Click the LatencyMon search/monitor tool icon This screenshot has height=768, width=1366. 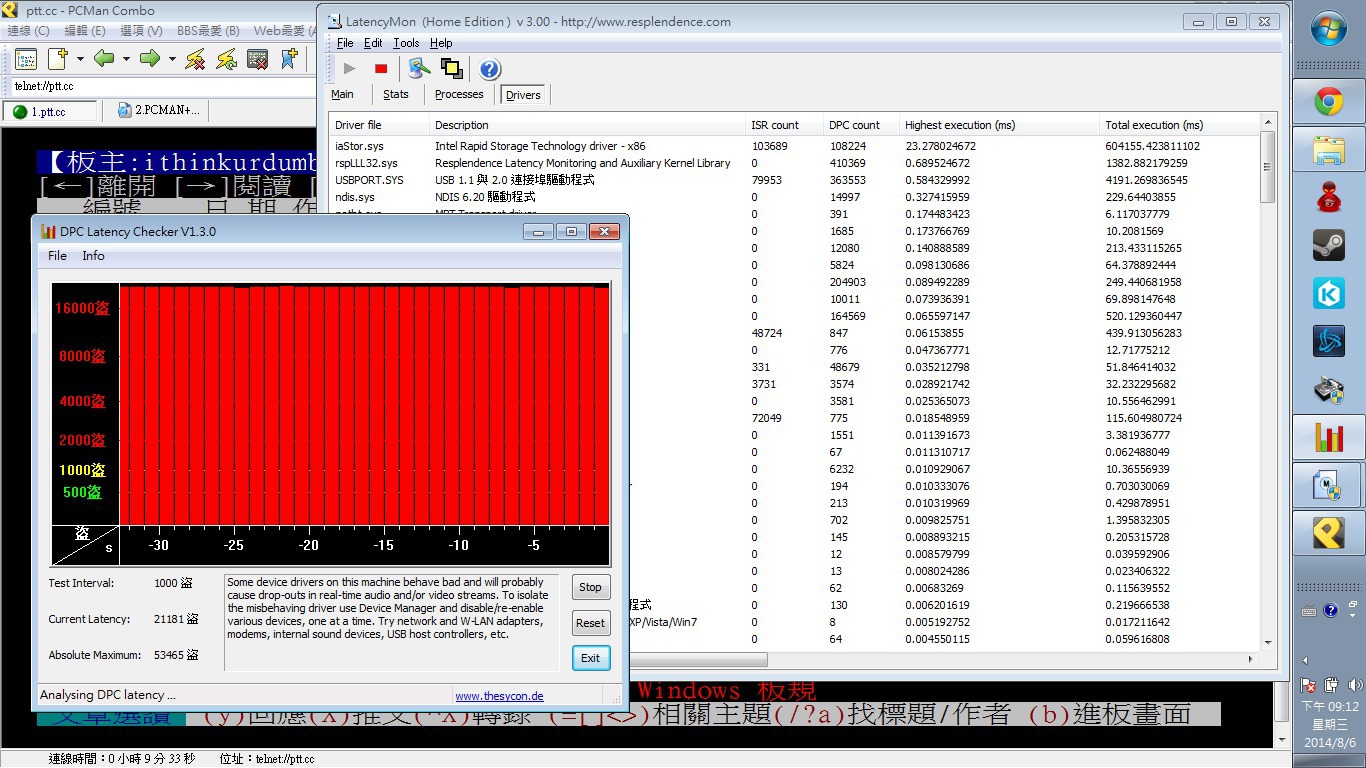coord(419,68)
